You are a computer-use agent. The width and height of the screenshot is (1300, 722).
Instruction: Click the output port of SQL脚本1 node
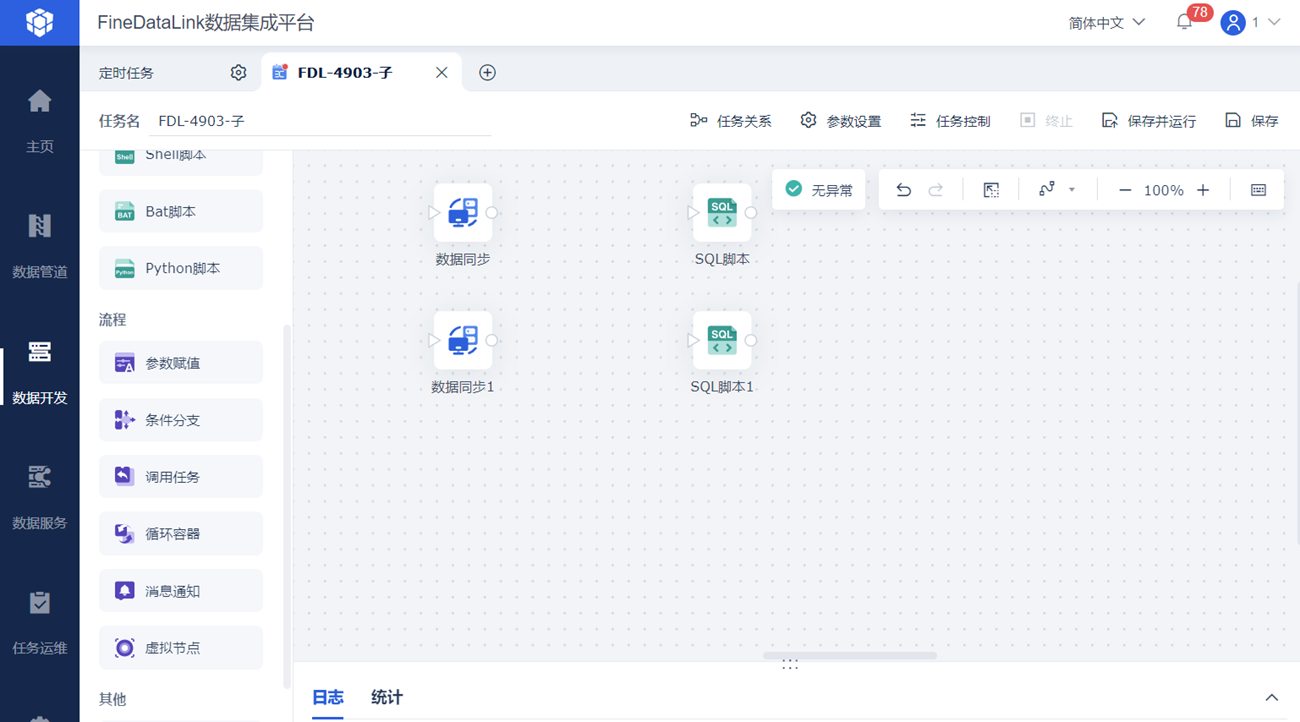point(751,340)
